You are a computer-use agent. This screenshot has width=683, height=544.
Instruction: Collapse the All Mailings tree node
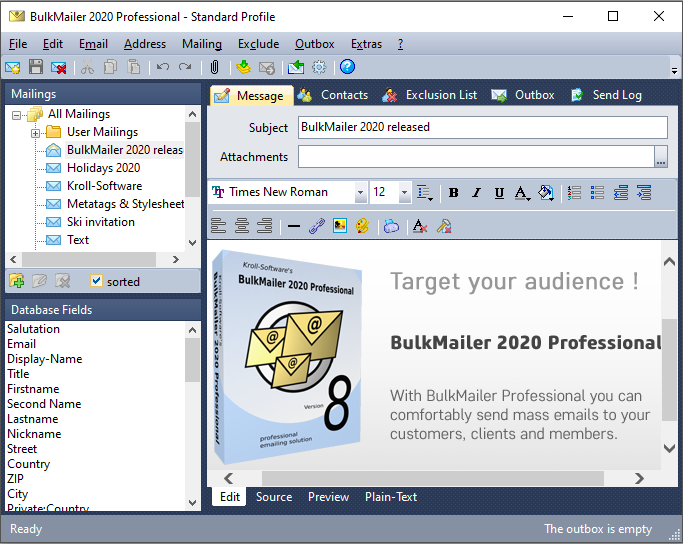coord(17,115)
